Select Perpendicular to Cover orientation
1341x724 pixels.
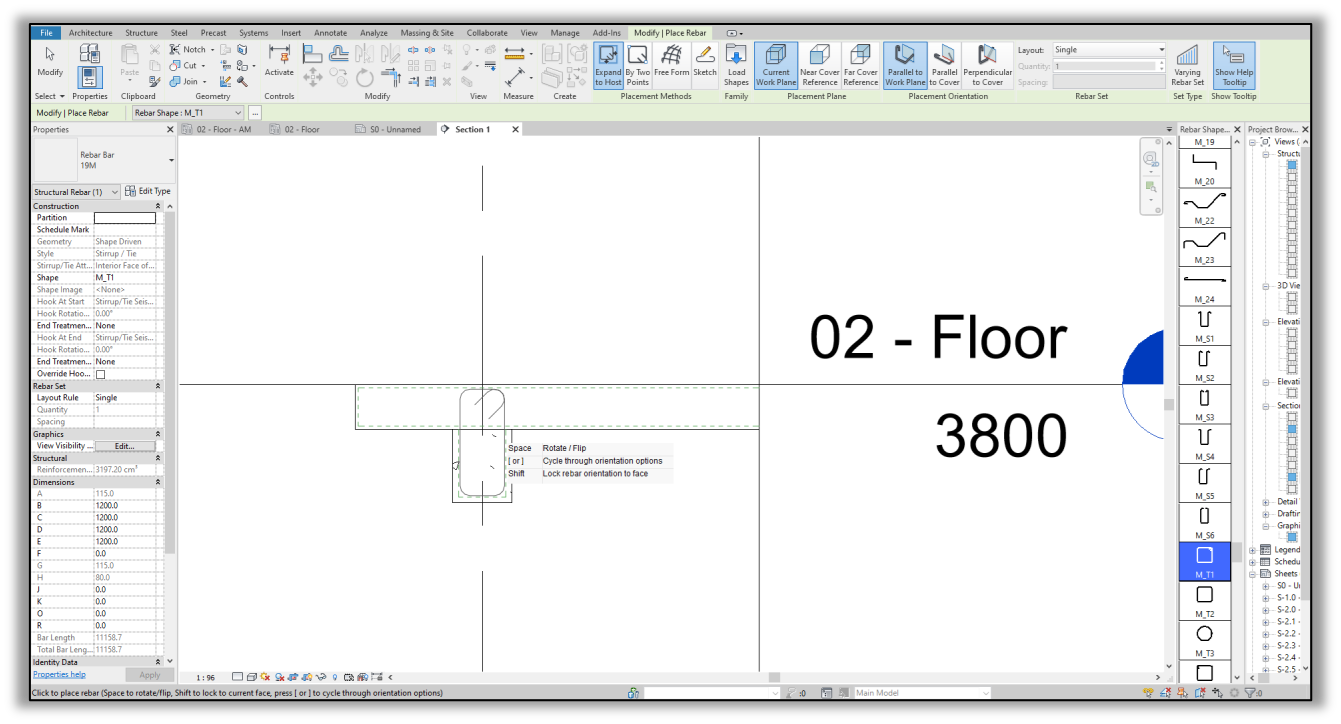pyautogui.click(x=988, y=62)
